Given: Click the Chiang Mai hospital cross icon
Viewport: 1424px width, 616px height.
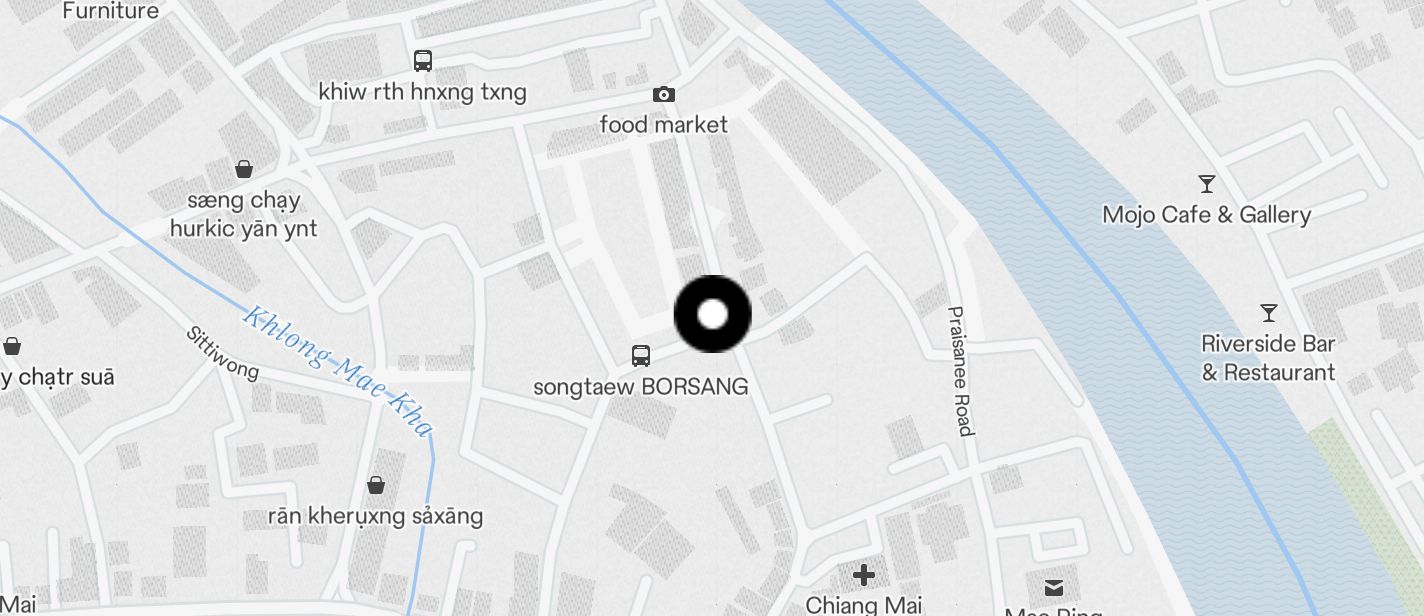Looking at the screenshot, I should pos(864,575).
